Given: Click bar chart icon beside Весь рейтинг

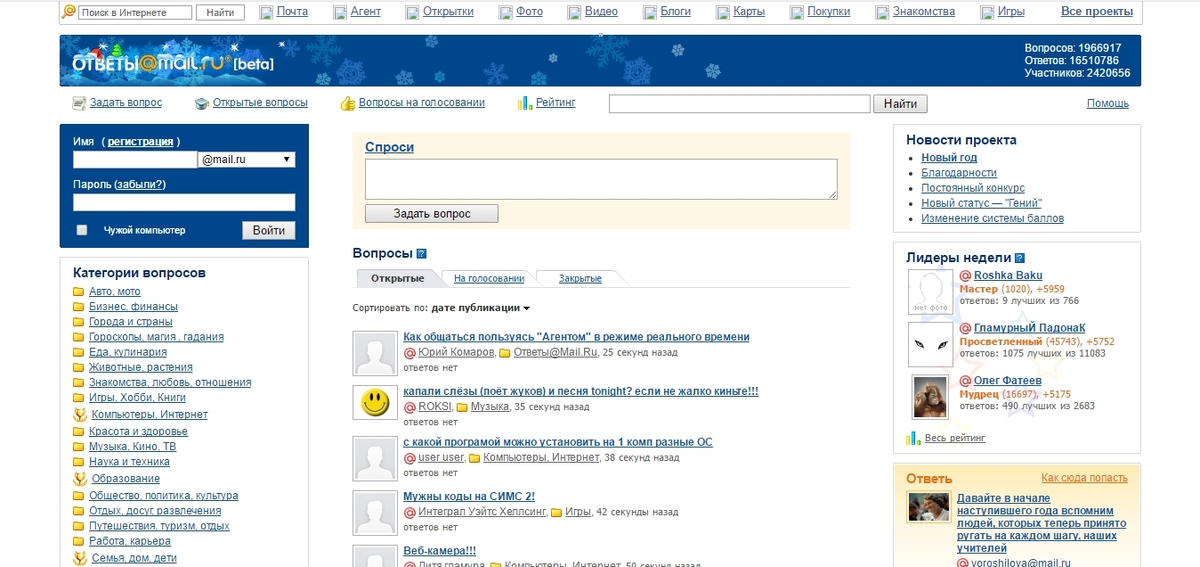Looking at the screenshot, I should (x=913, y=438).
